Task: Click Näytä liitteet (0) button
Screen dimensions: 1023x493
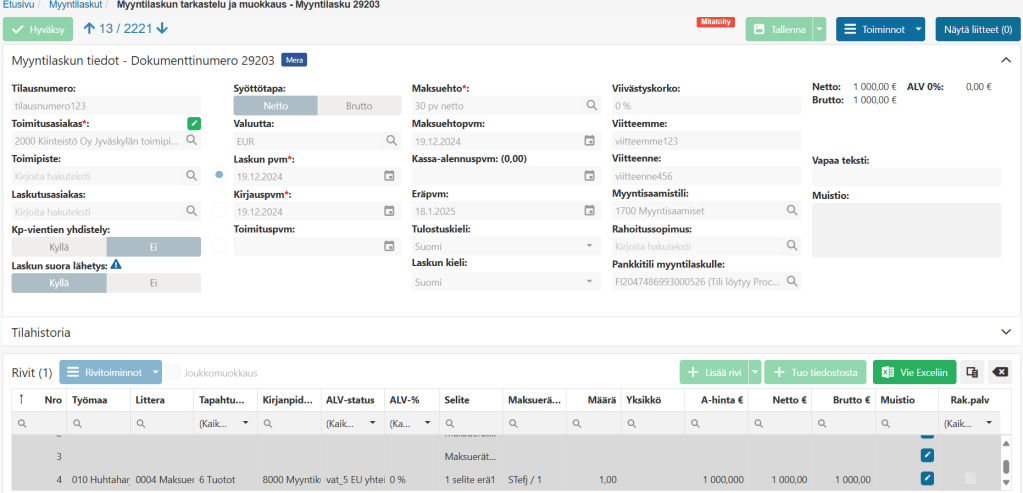Action: pos(977,29)
